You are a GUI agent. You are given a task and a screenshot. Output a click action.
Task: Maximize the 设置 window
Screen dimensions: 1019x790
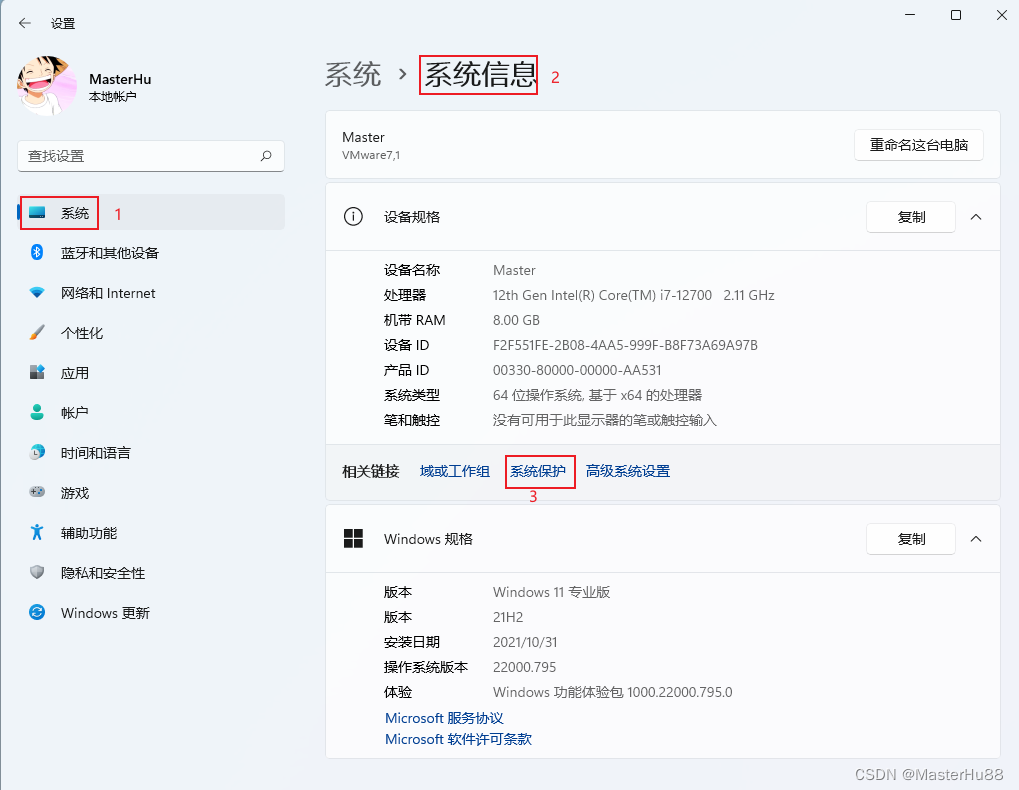[955, 15]
